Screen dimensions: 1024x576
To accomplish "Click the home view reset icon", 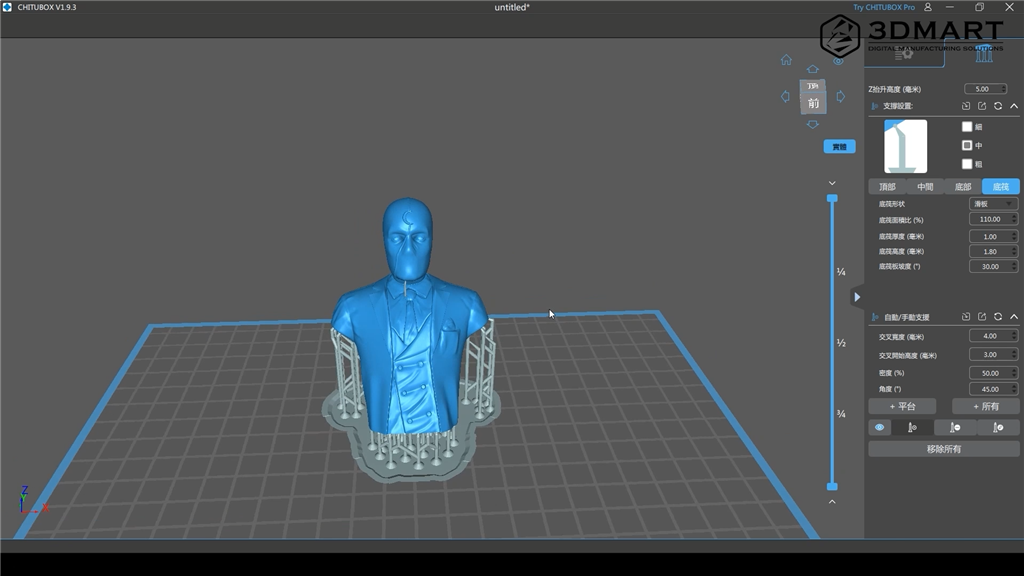I will (786, 60).
